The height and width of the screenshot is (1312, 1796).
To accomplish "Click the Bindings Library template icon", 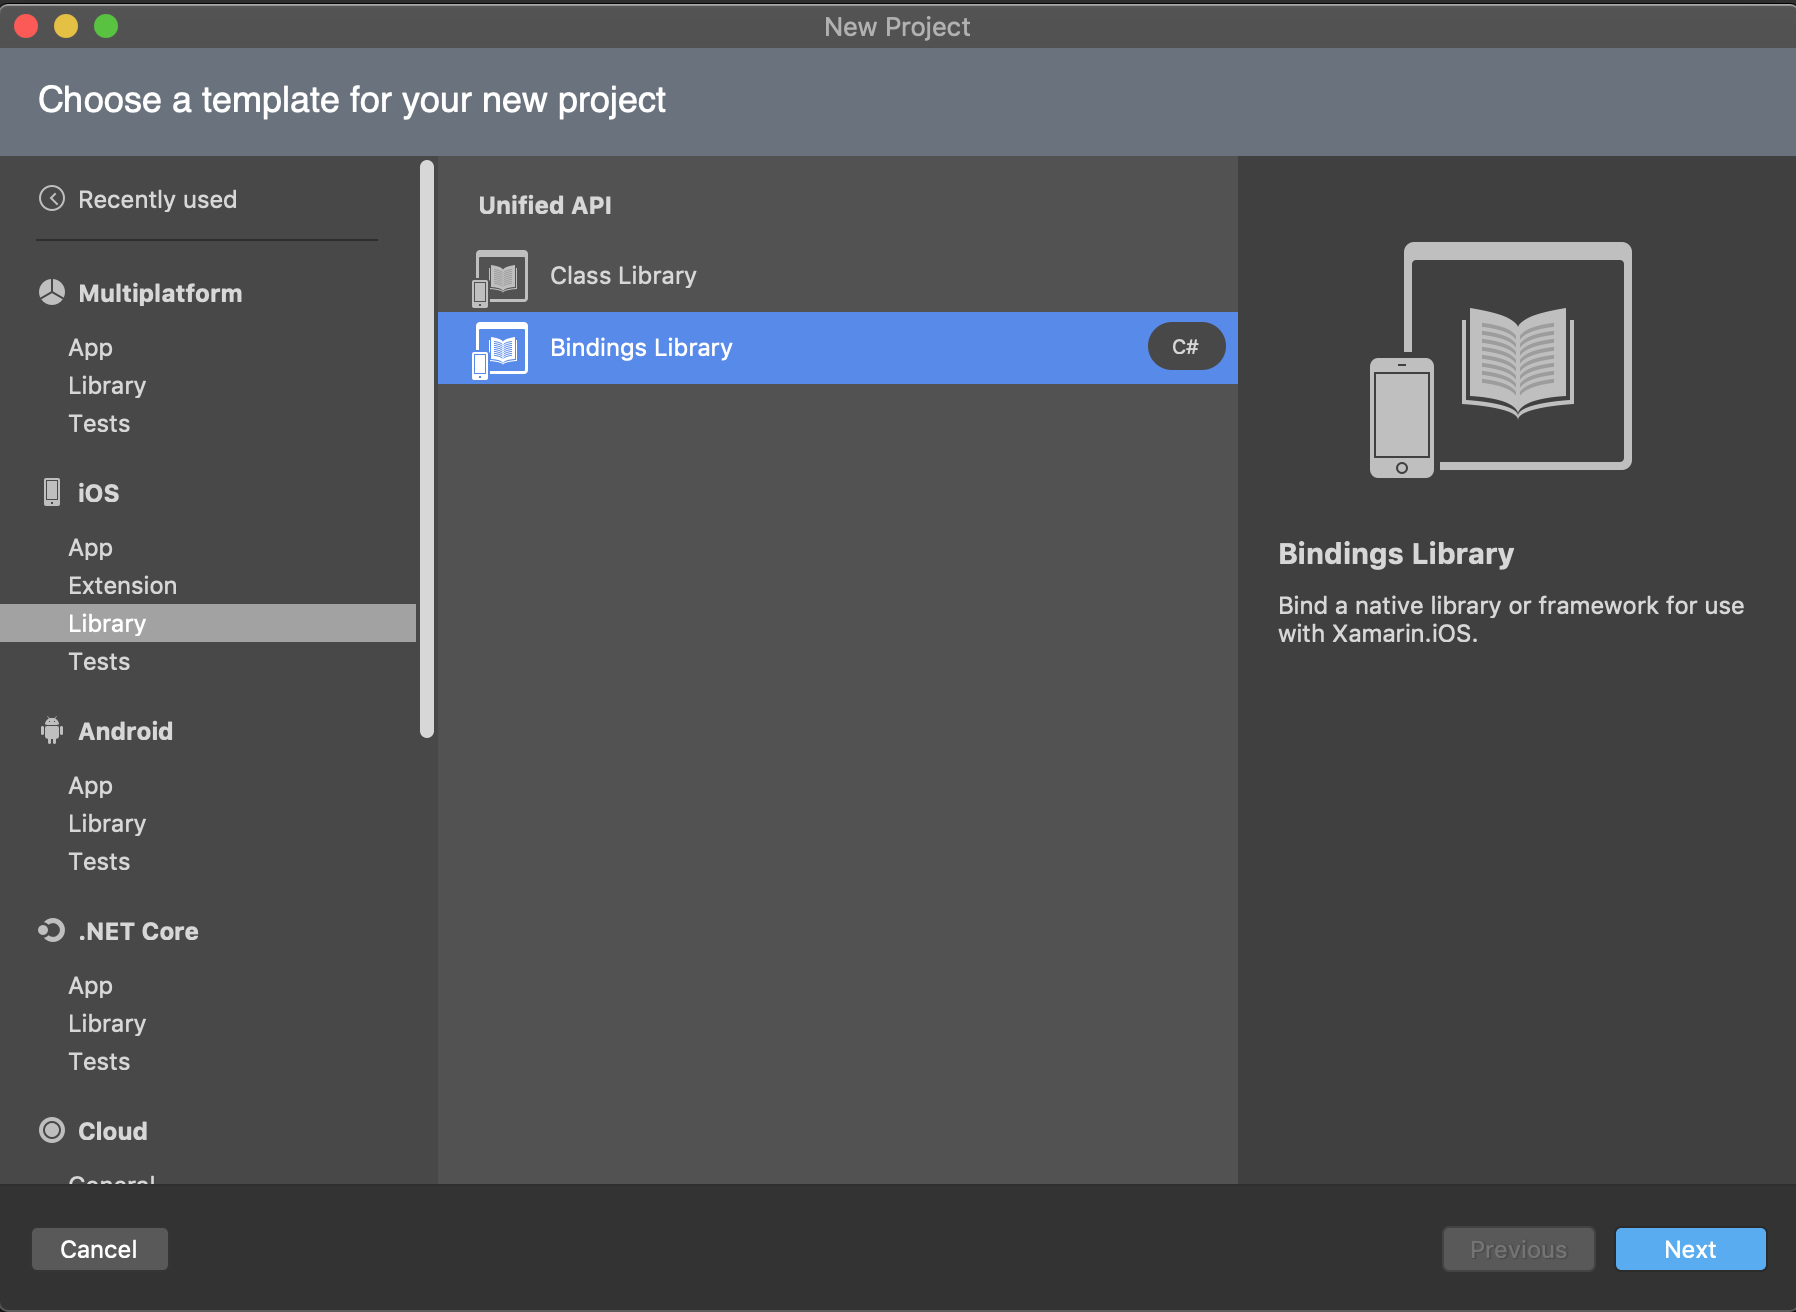I will pos(500,350).
